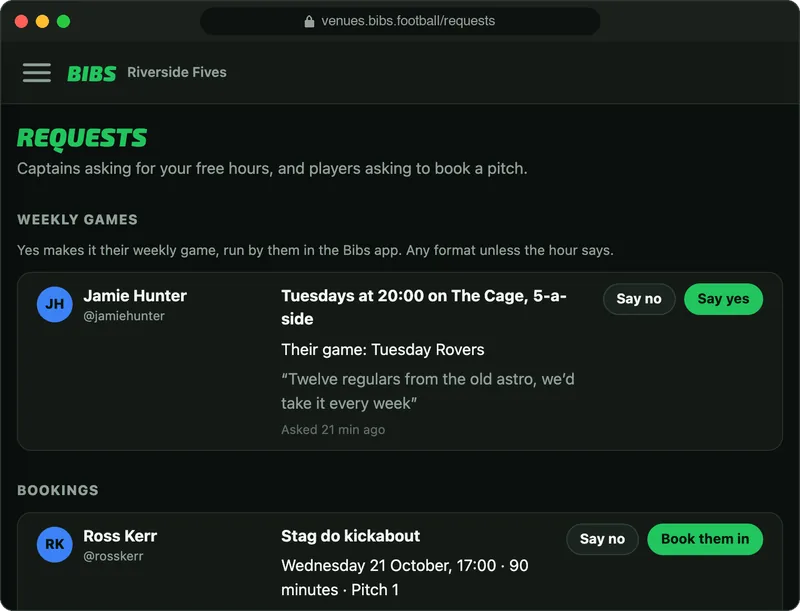Click the Riverside Fives venue name

(x=177, y=72)
